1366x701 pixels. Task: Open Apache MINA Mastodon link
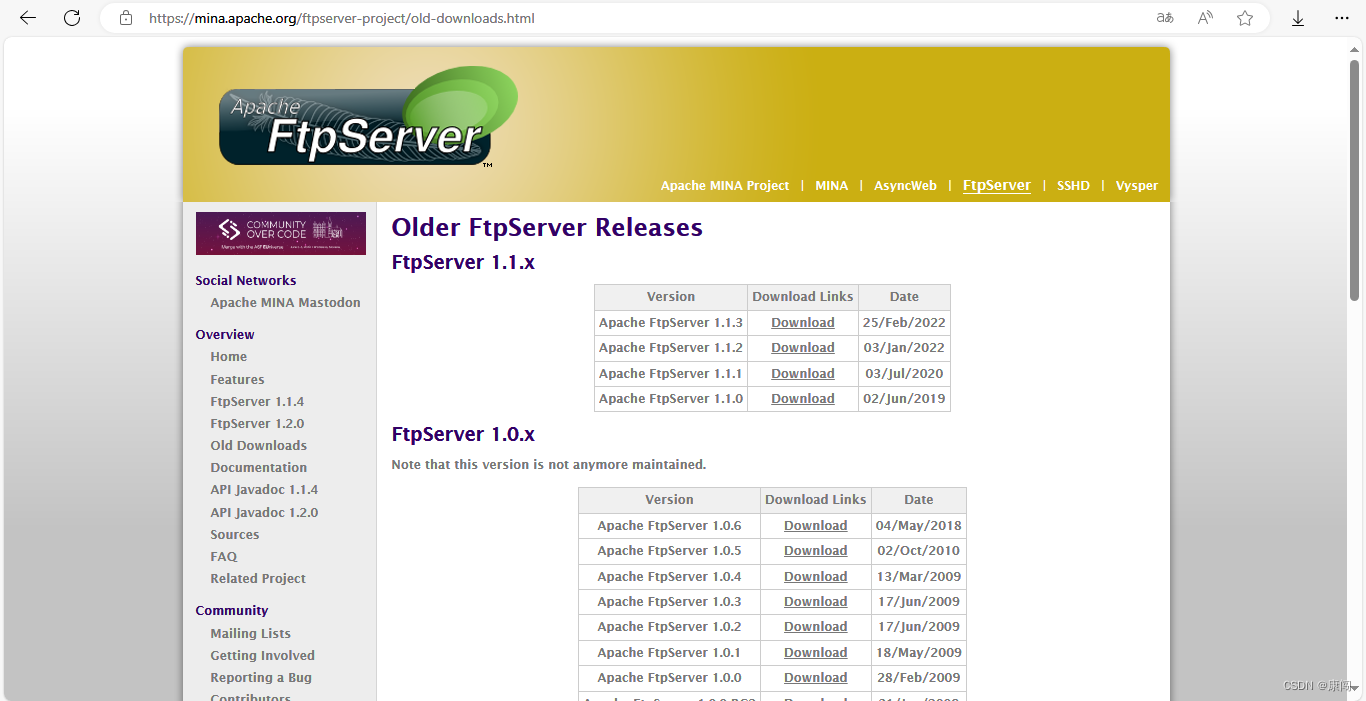coord(285,302)
